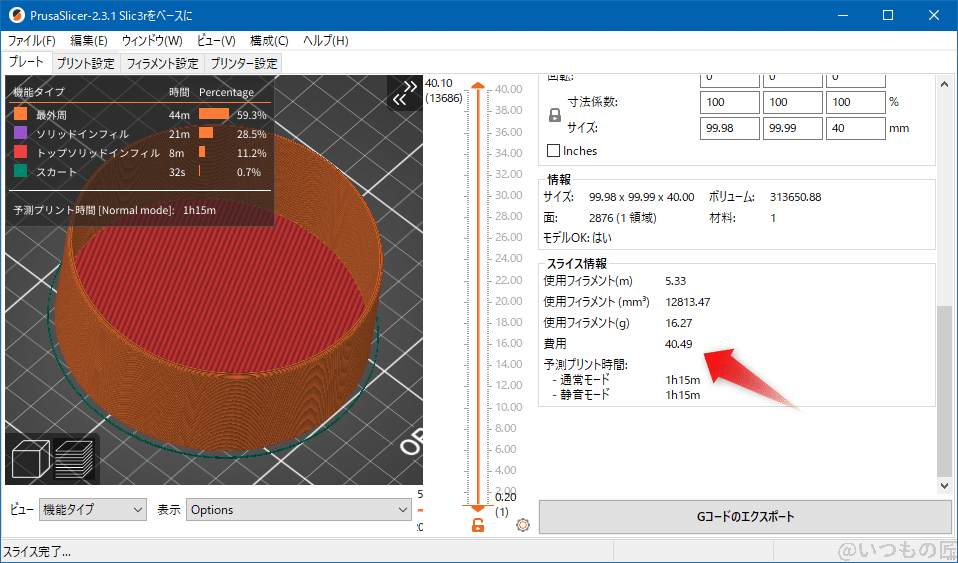Toggle the green スカート legend entry
The height and width of the screenshot is (563, 958).
coord(21,172)
